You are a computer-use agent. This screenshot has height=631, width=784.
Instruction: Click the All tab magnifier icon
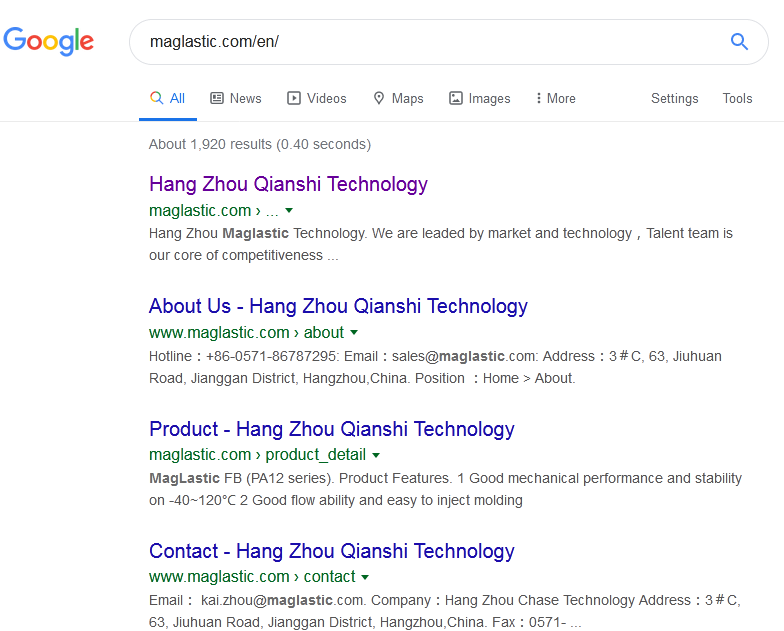point(156,98)
